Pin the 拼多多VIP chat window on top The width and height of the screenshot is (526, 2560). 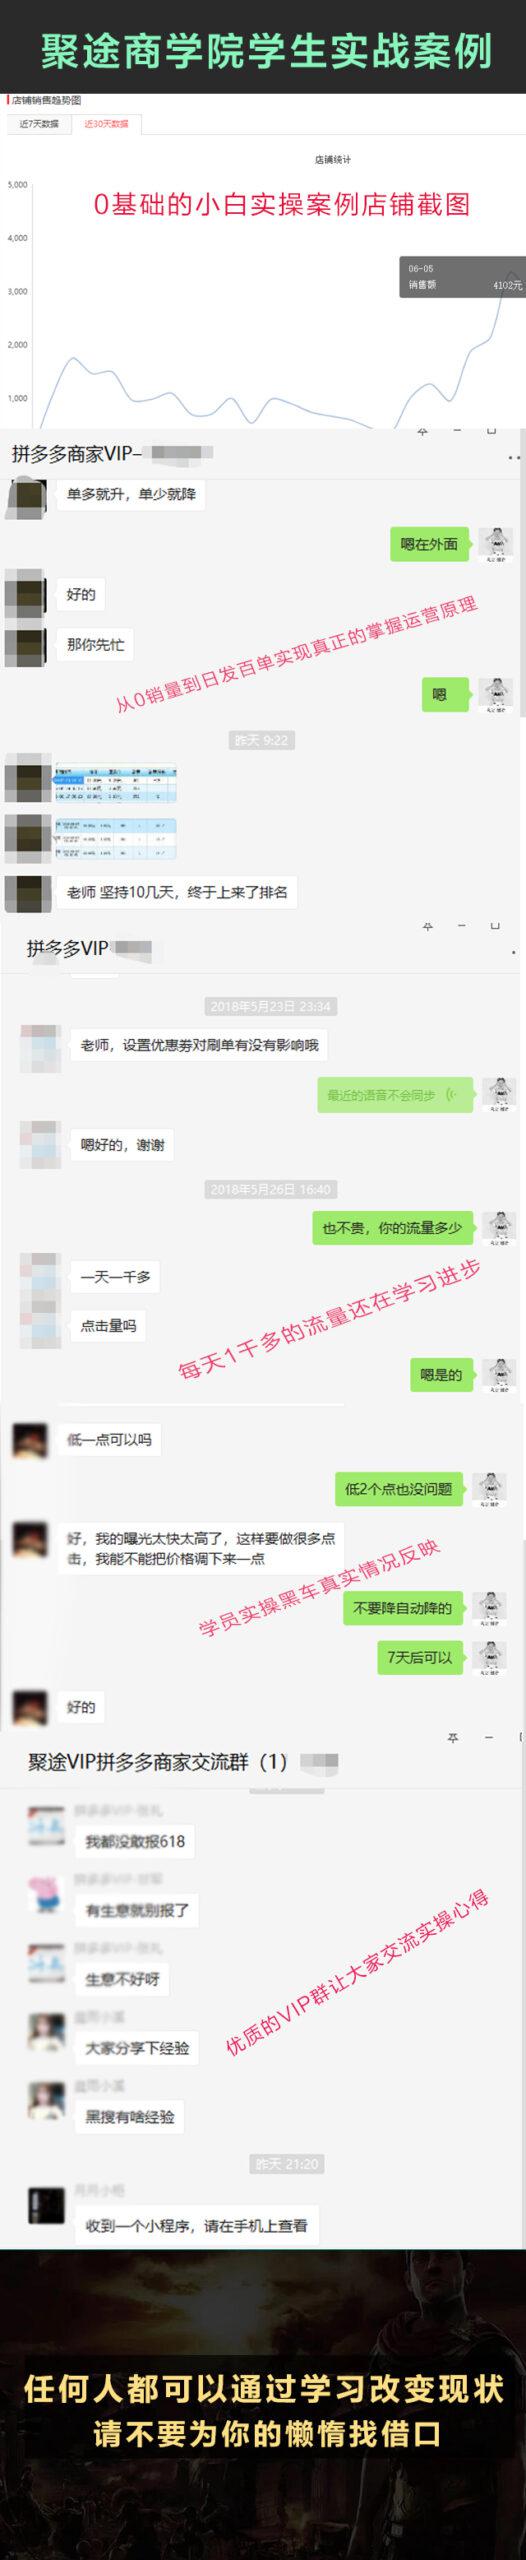(x=427, y=927)
